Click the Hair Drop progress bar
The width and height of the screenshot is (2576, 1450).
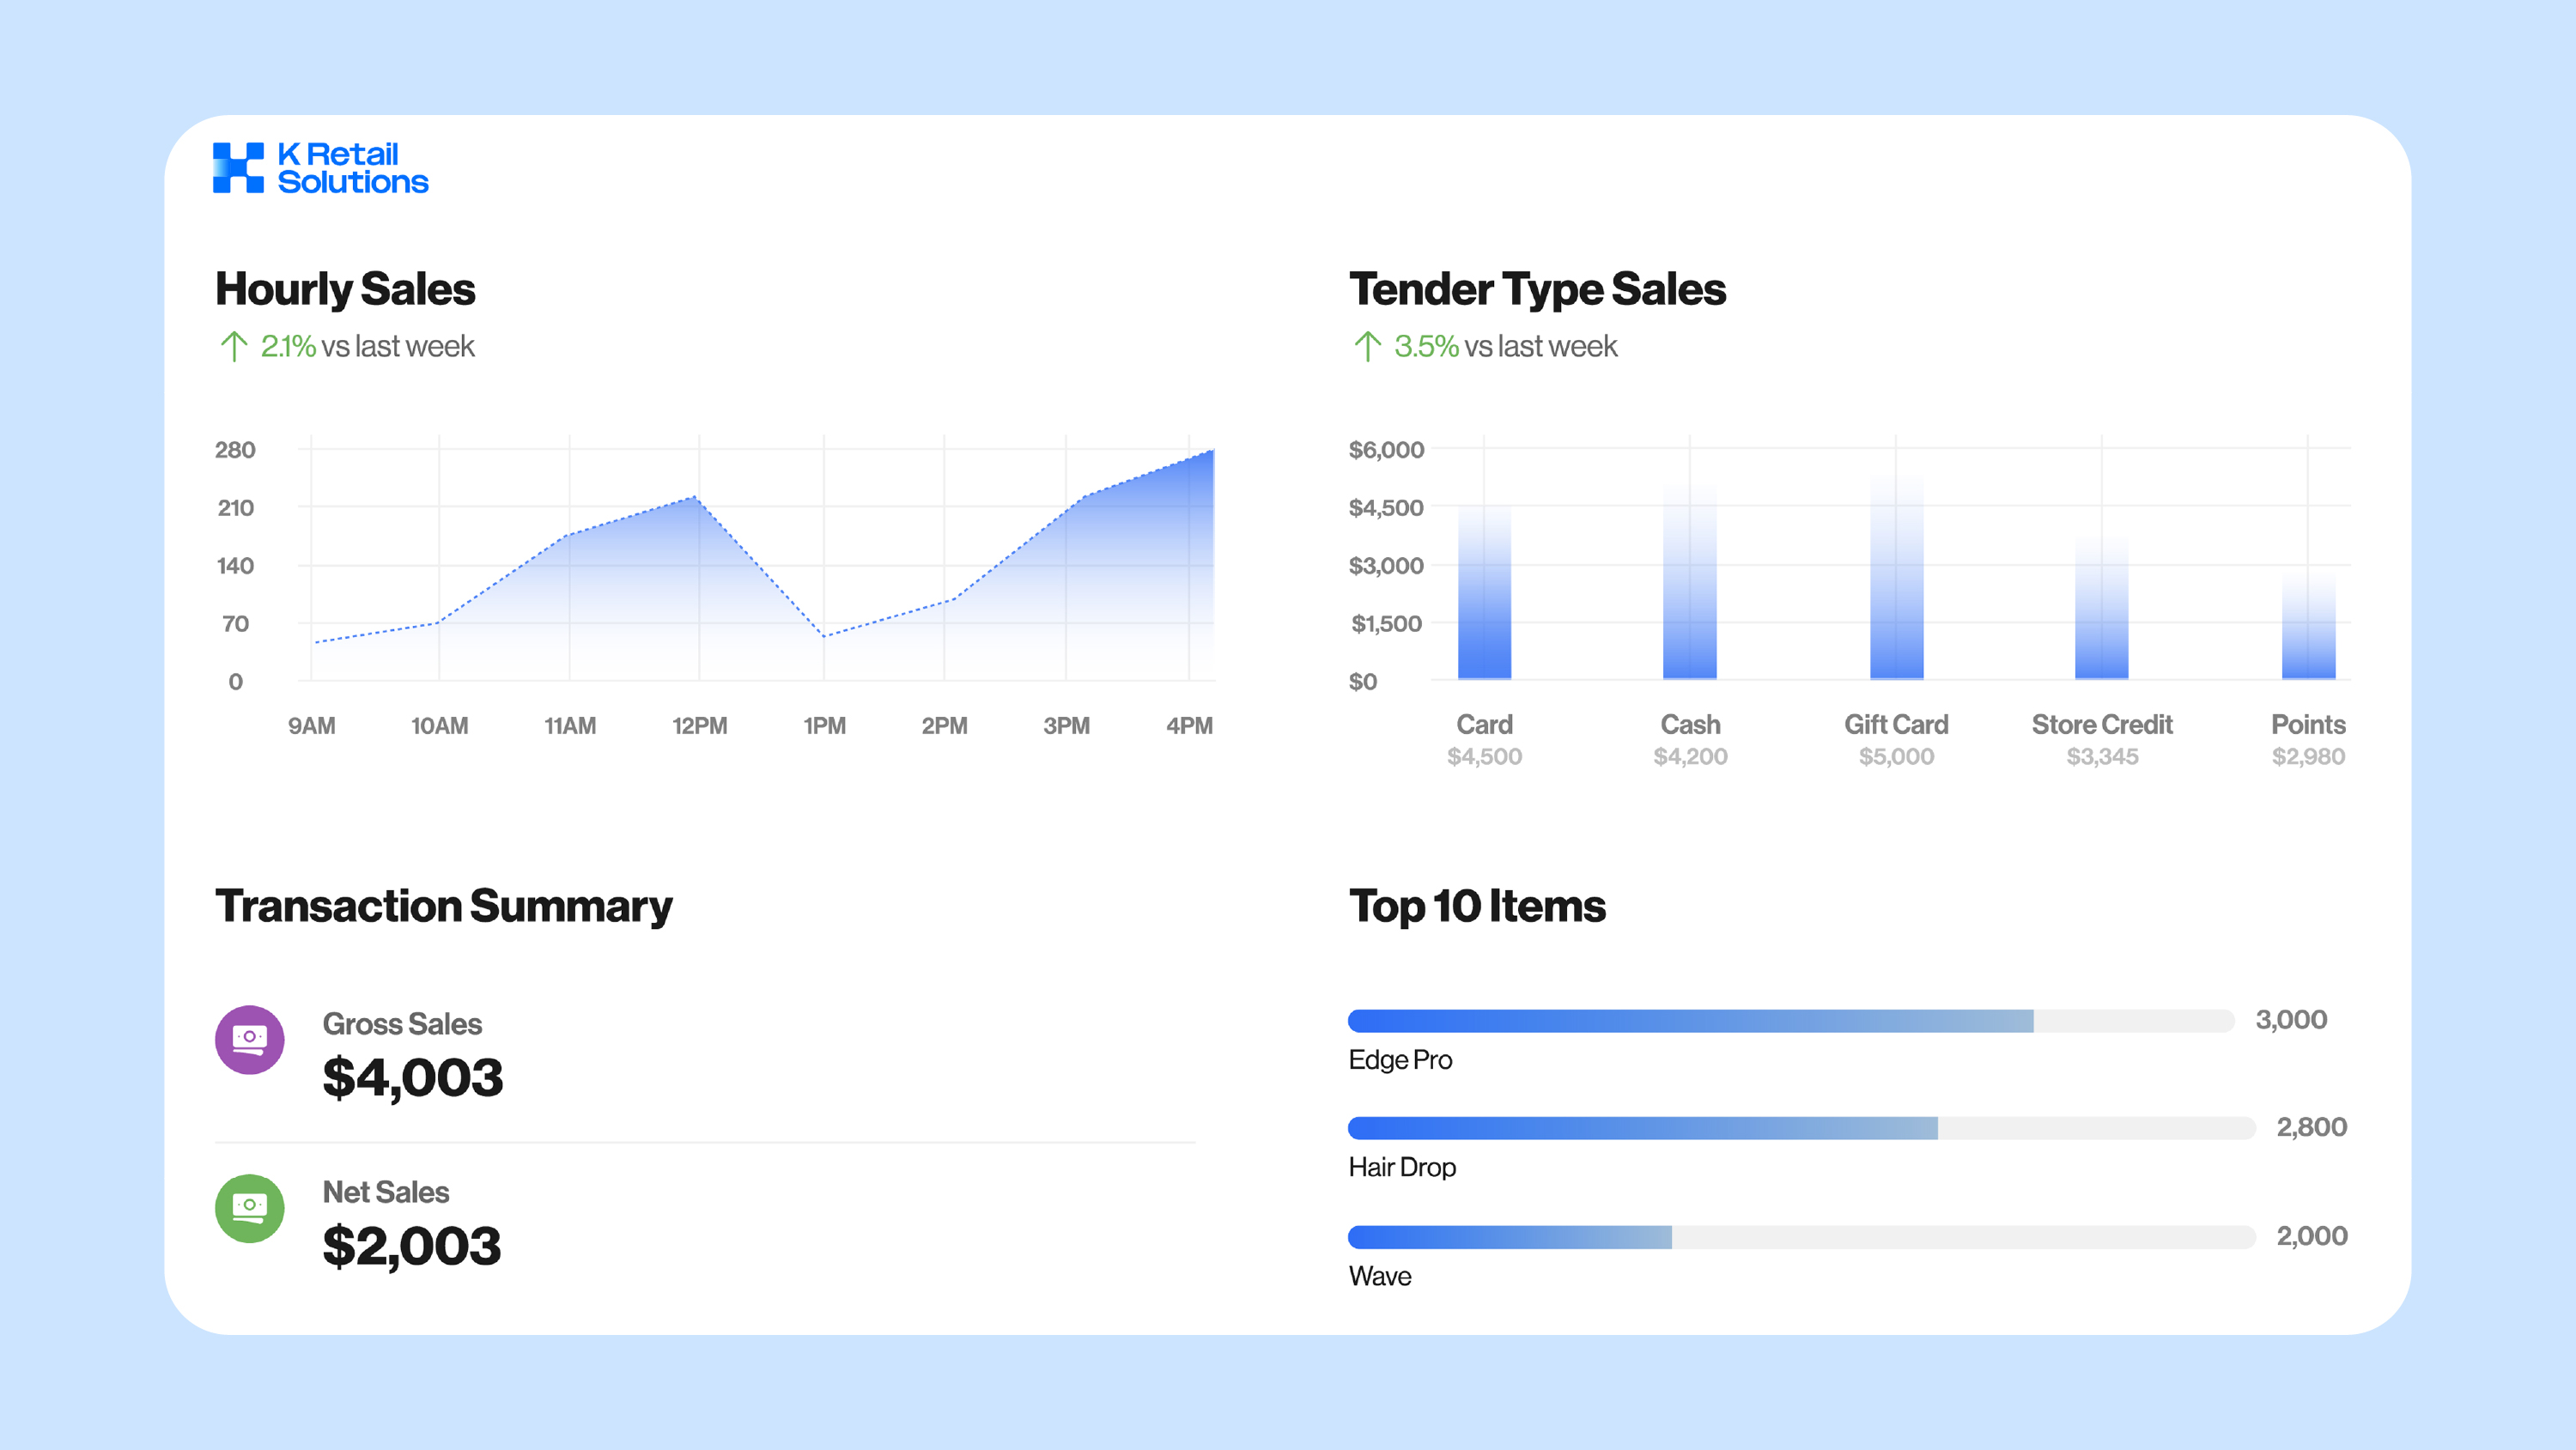coord(1642,1128)
